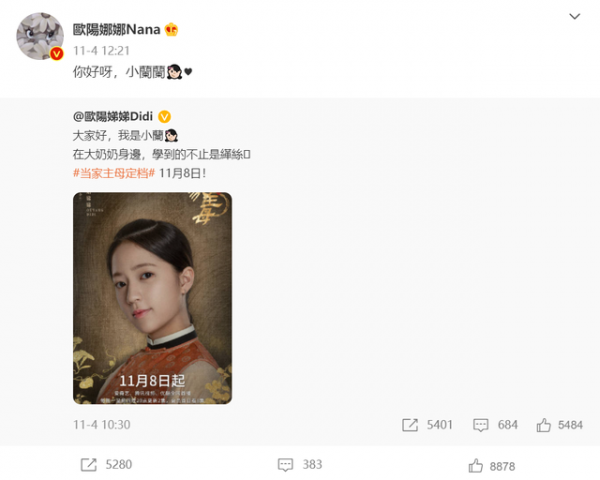Click the original post's repost icon (5401)
The width and height of the screenshot is (600, 480).
[x=410, y=425]
